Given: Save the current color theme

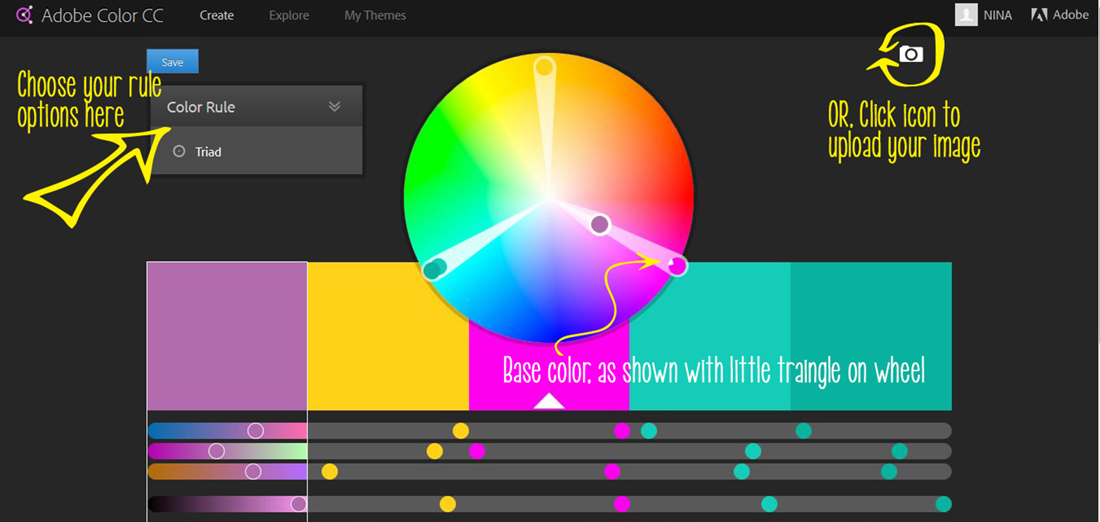Looking at the screenshot, I should pyautogui.click(x=173, y=62).
